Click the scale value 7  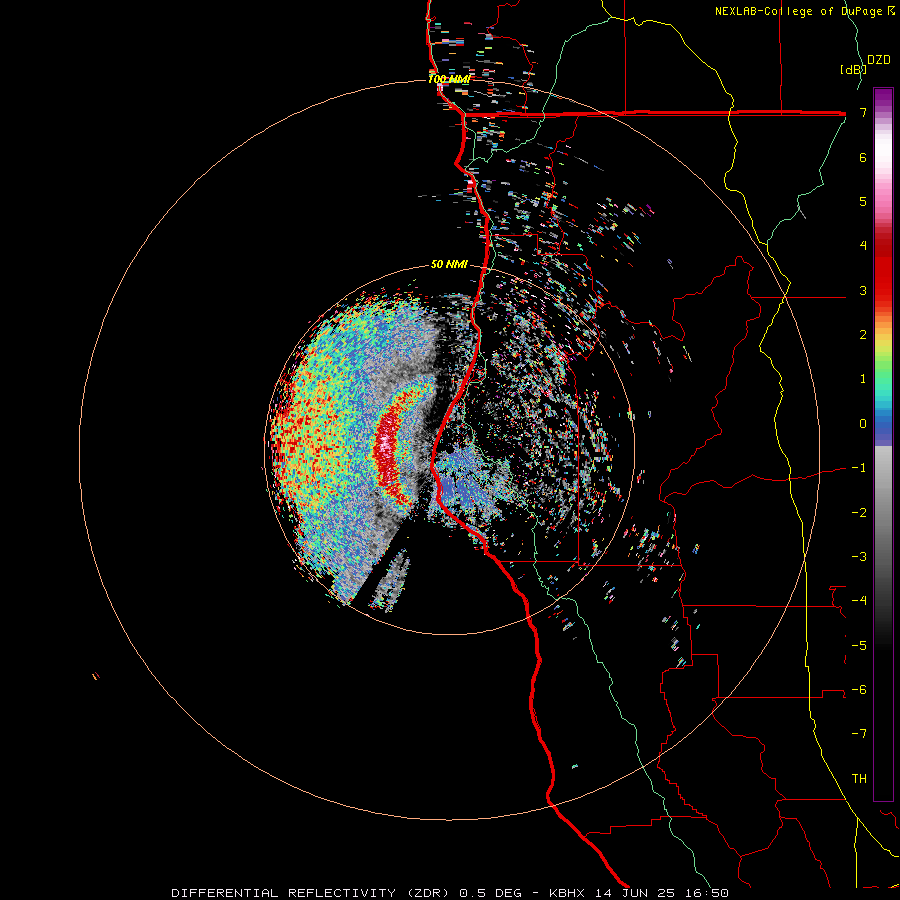(863, 112)
